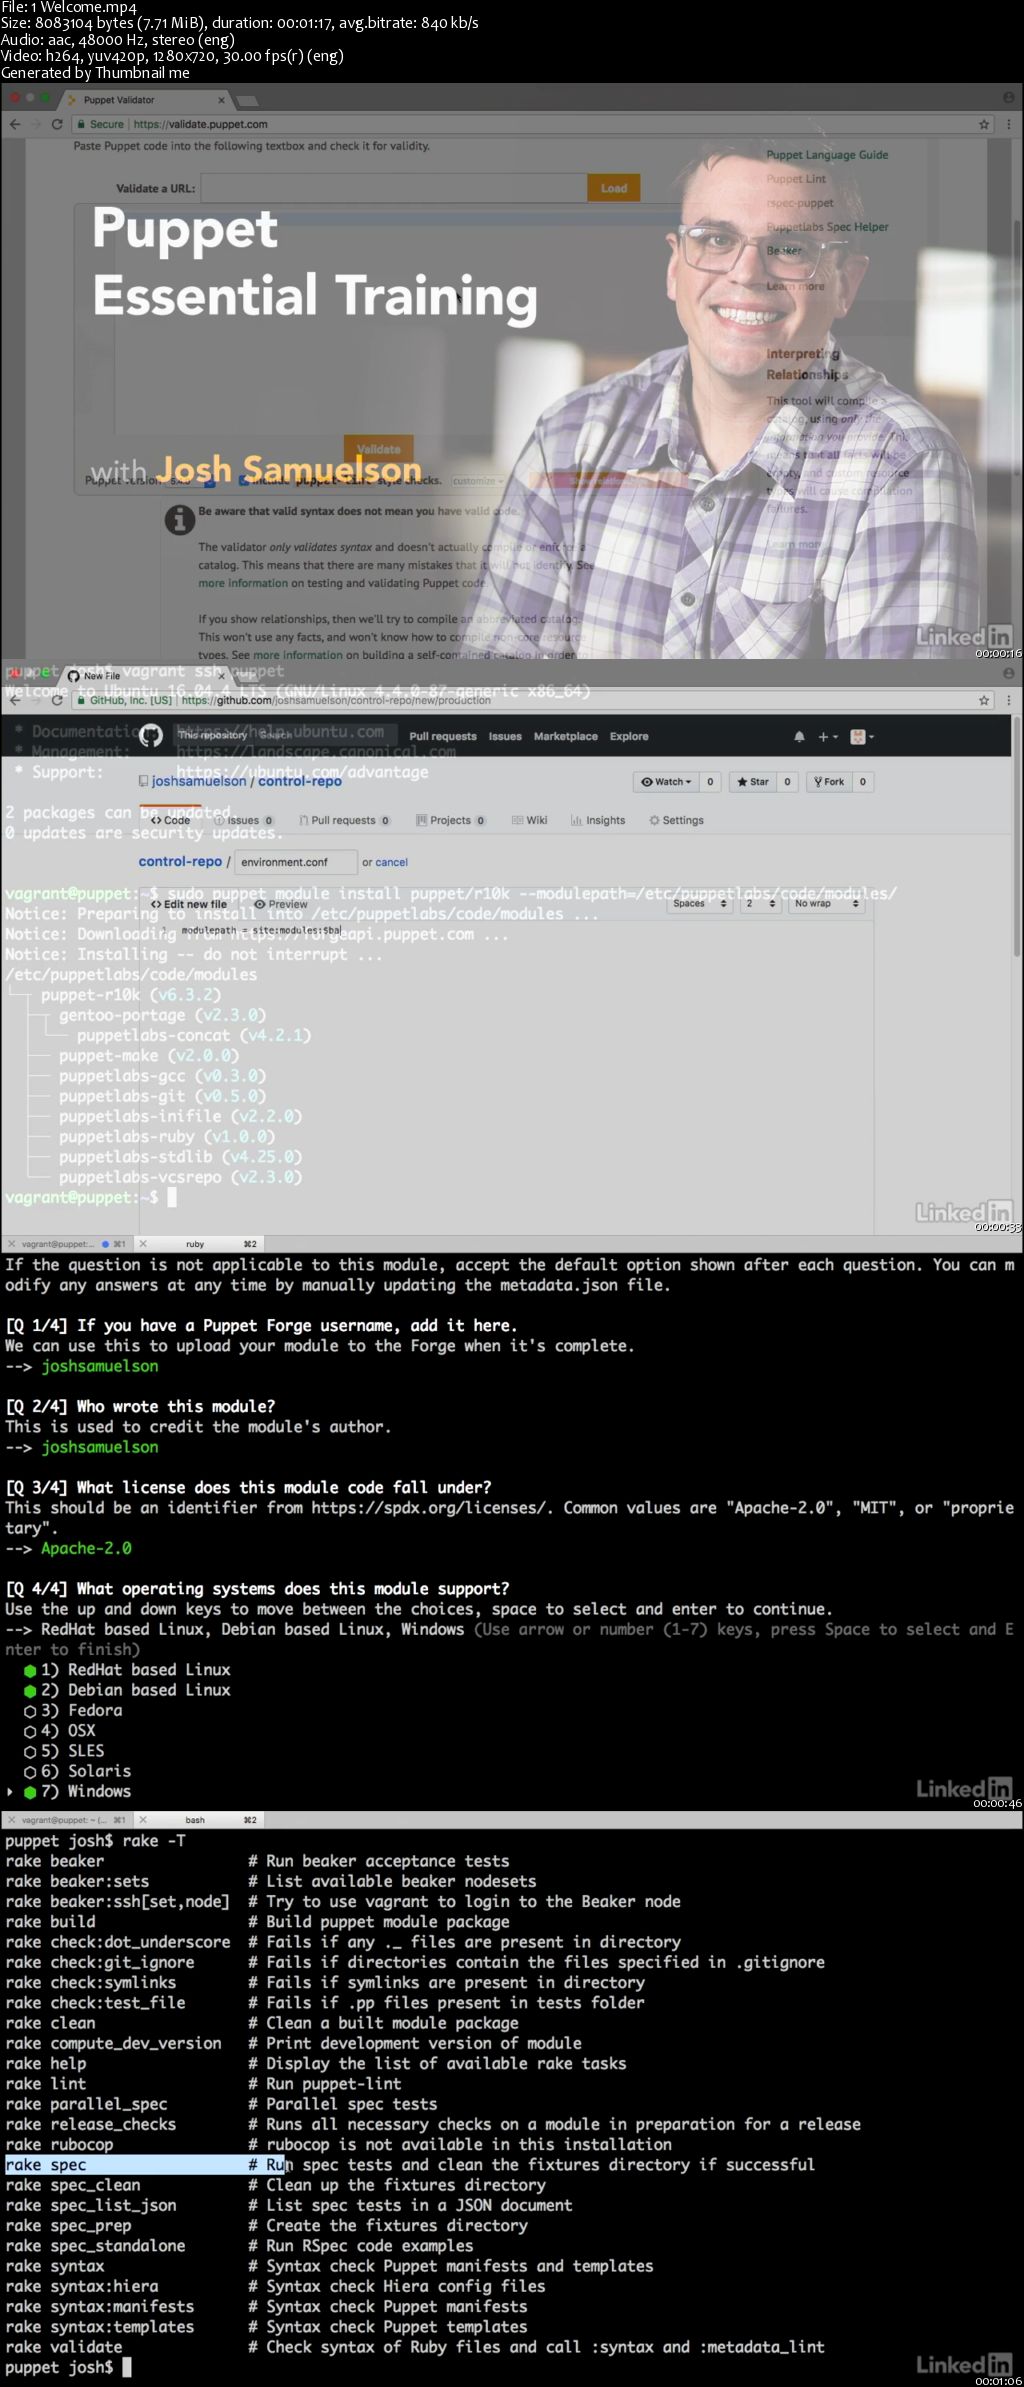Screen dimensions: 1024x2387
Task: Click the environment.conf filename field
Action: [x=296, y=862]
